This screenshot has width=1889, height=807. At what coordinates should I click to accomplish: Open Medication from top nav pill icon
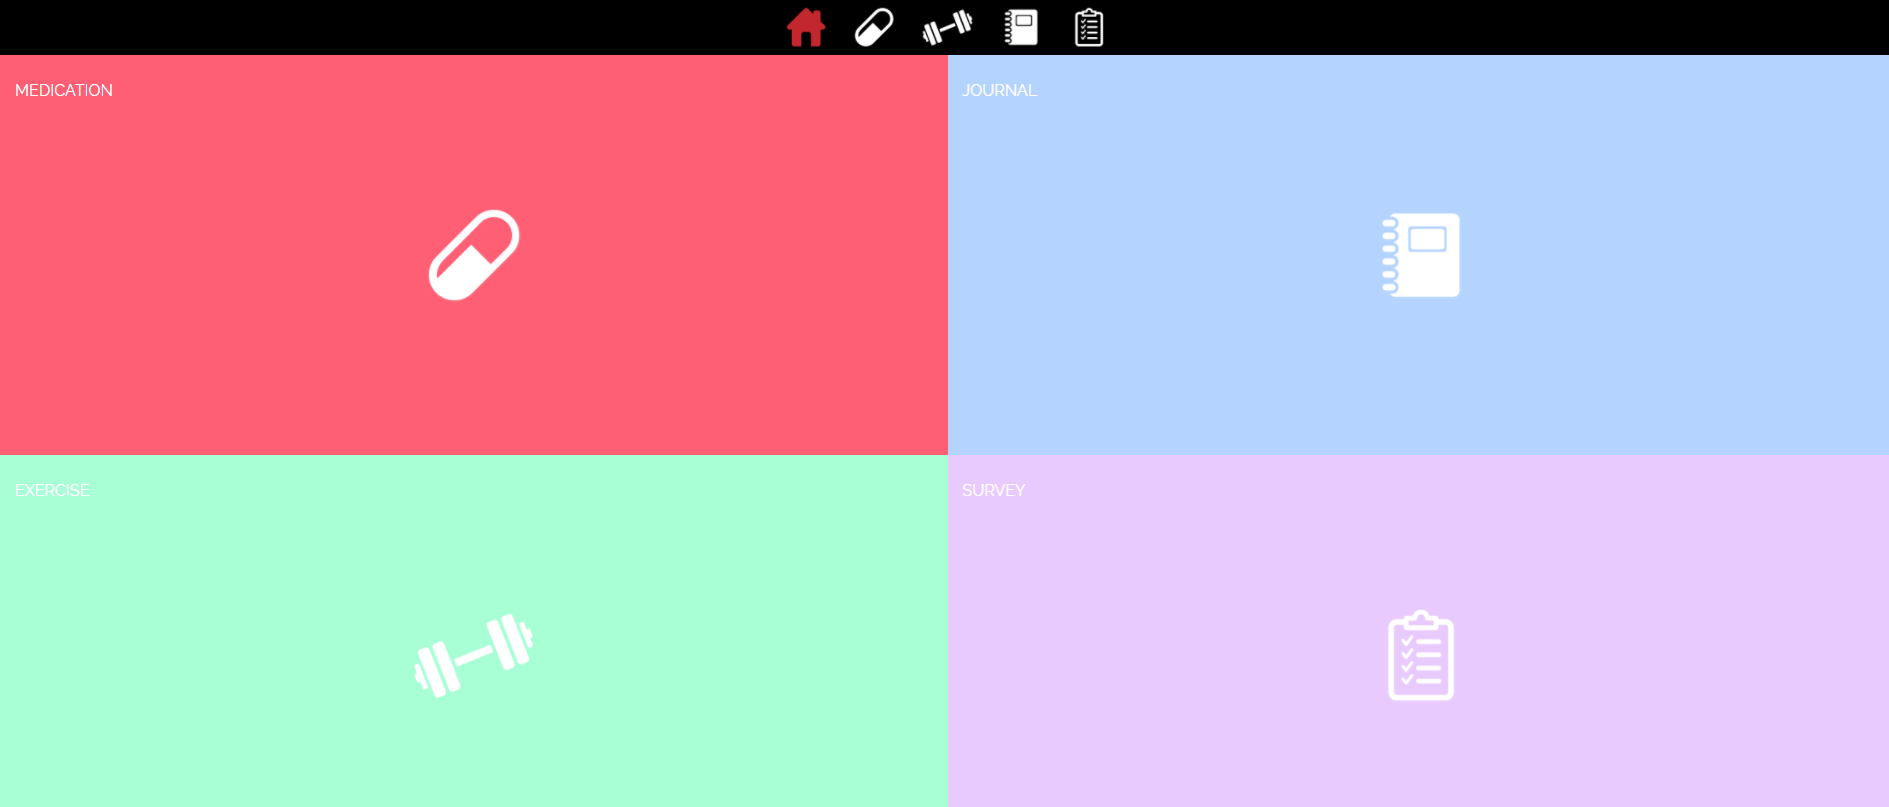pyautogui.click(x=874, y=28)
